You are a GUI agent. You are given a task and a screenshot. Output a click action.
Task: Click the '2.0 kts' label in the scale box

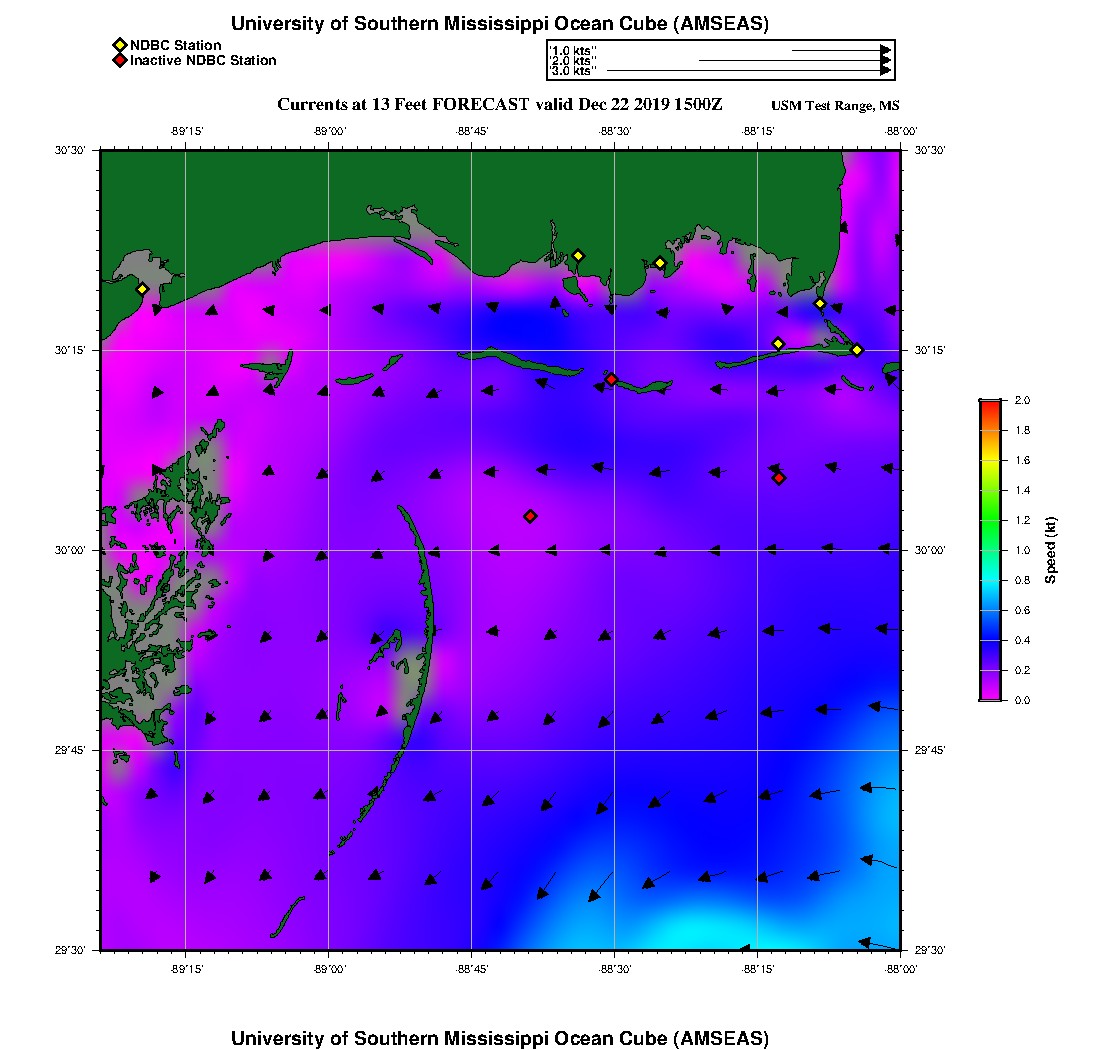[573, 61]
